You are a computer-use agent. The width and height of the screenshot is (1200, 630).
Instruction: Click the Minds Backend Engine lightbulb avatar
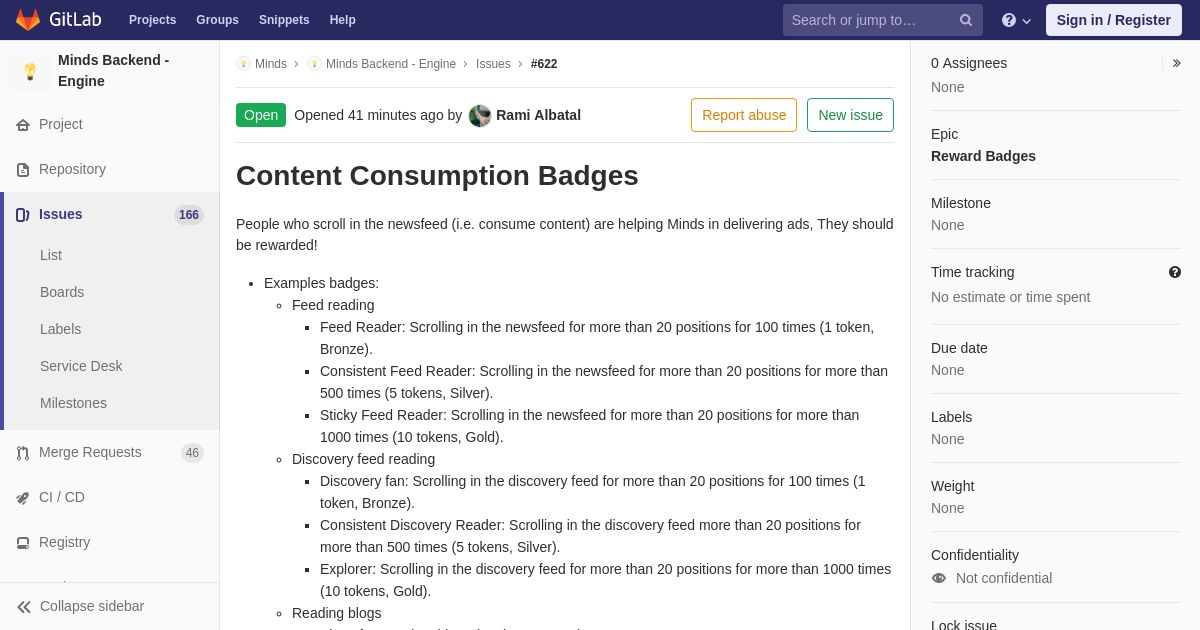30,71
